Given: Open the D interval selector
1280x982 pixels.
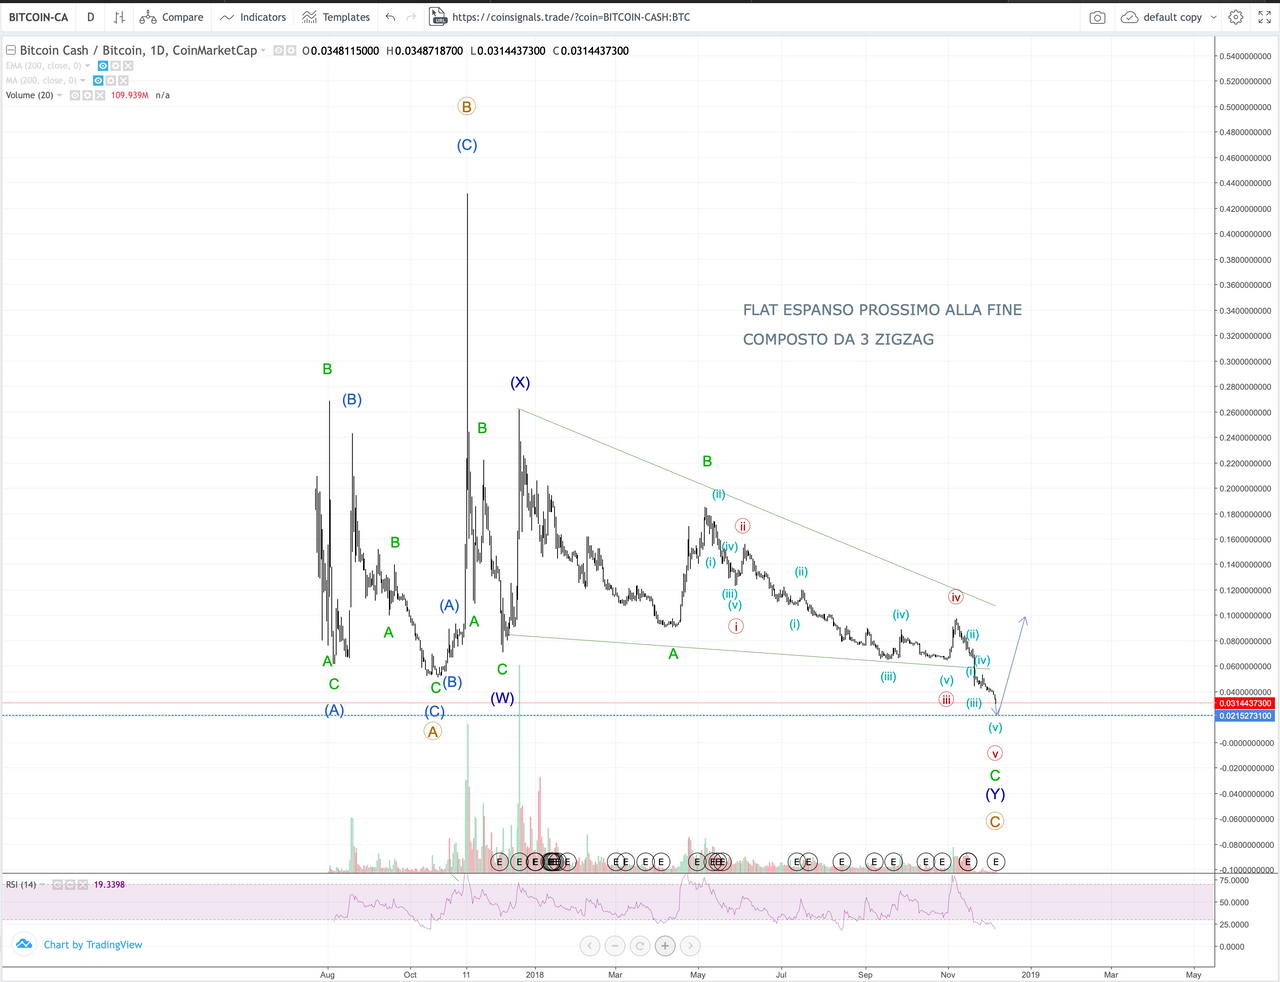Looking at the screenshot, I should 91,17.
